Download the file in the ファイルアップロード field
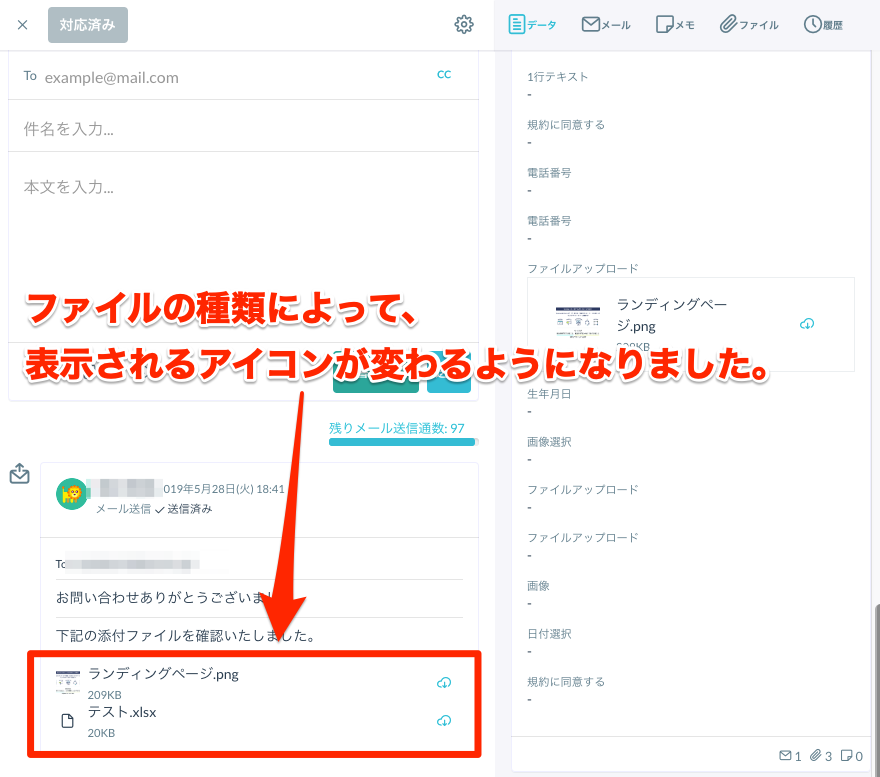This screenshot has width=880, height=777. 807,324
